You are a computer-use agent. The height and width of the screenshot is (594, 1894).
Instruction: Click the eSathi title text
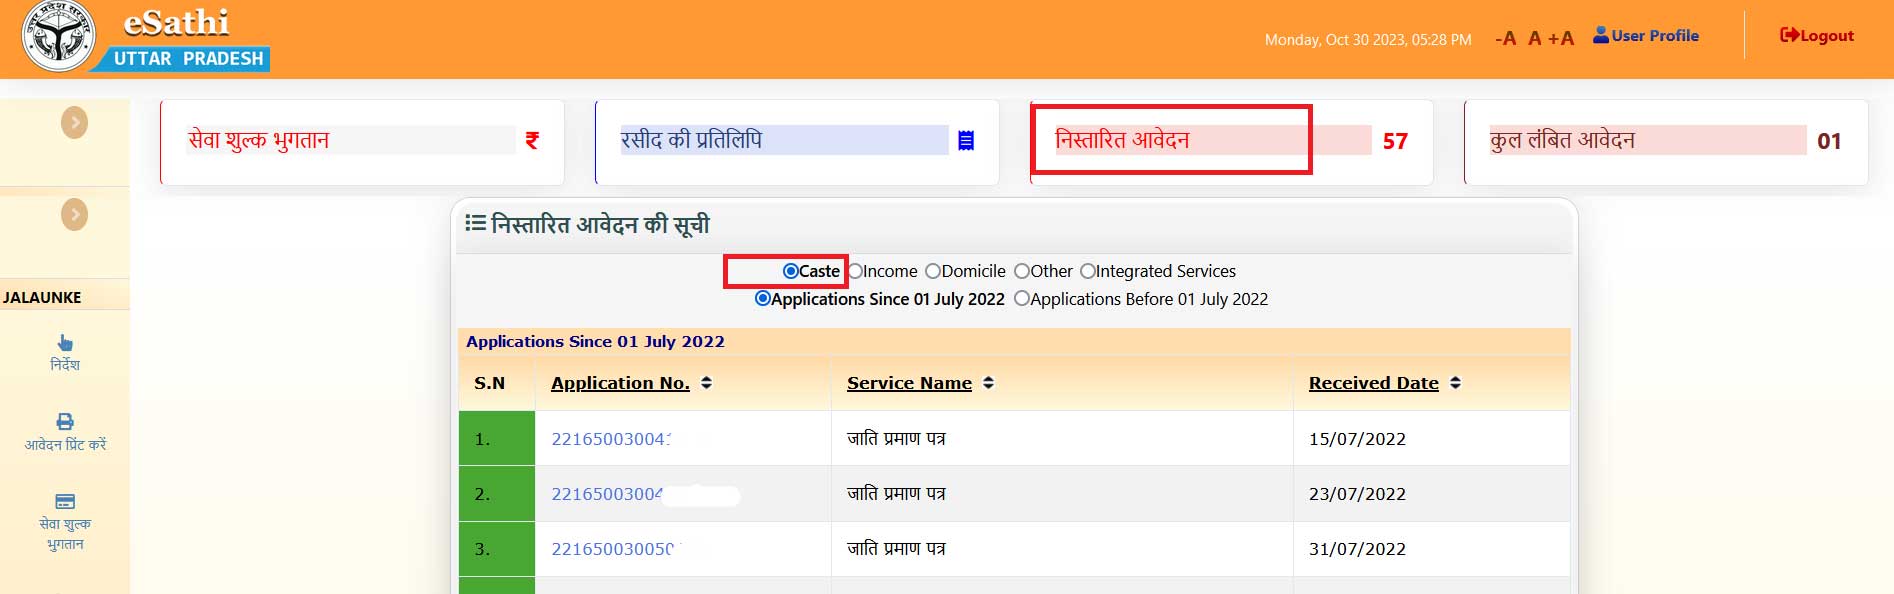176,22
